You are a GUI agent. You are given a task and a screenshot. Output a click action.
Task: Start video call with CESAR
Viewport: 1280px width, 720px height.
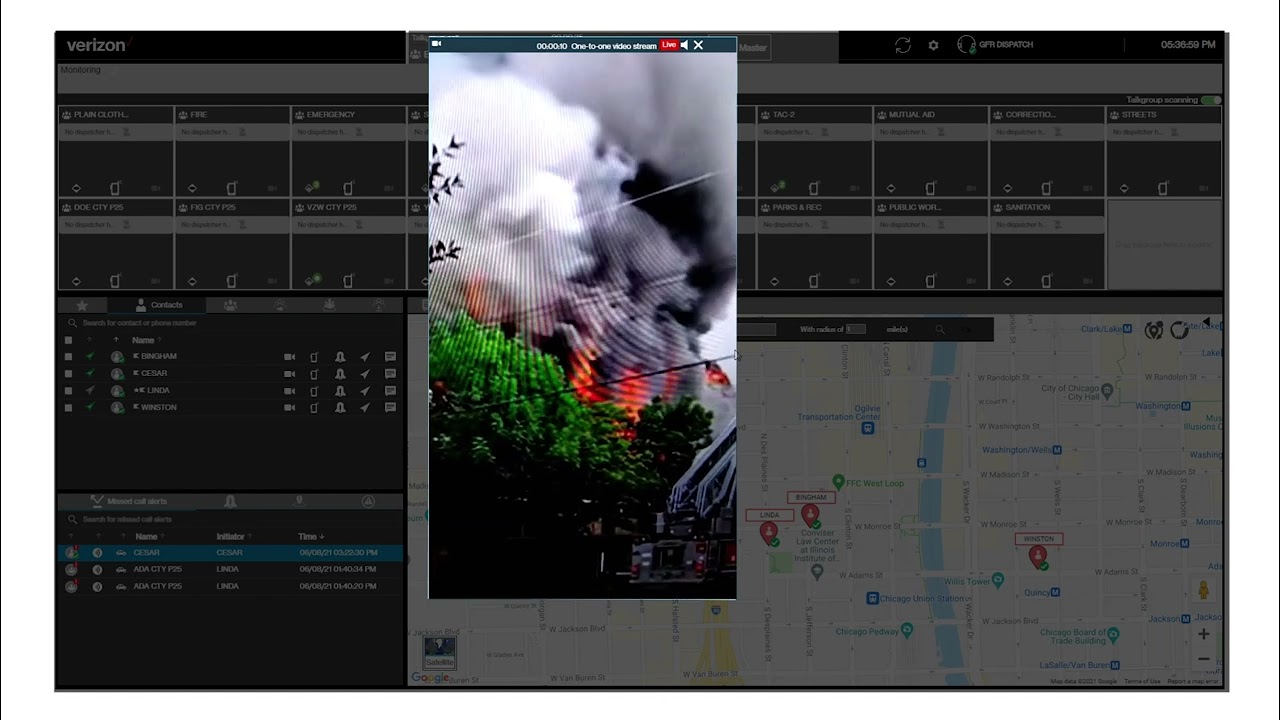pyautogui.click(x=289, y=374)
